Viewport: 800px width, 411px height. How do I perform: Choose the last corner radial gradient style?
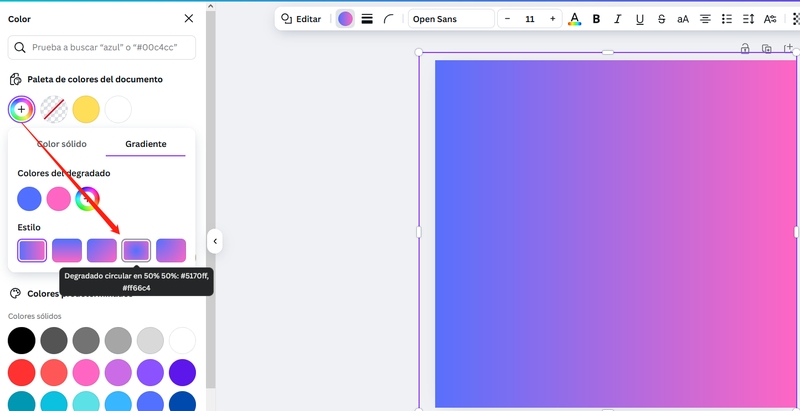tap(171, 250)
